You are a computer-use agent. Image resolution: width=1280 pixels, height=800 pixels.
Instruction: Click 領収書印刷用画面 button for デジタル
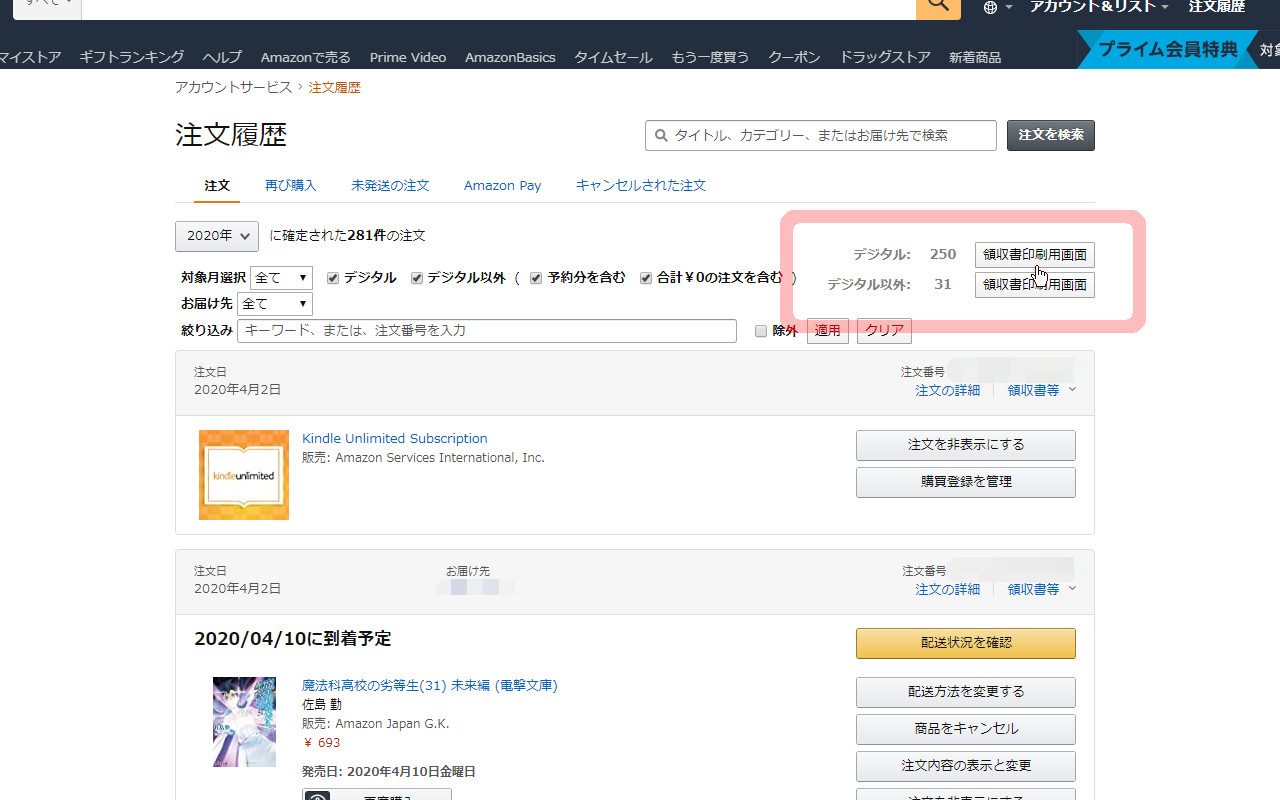pos(1035,255)
